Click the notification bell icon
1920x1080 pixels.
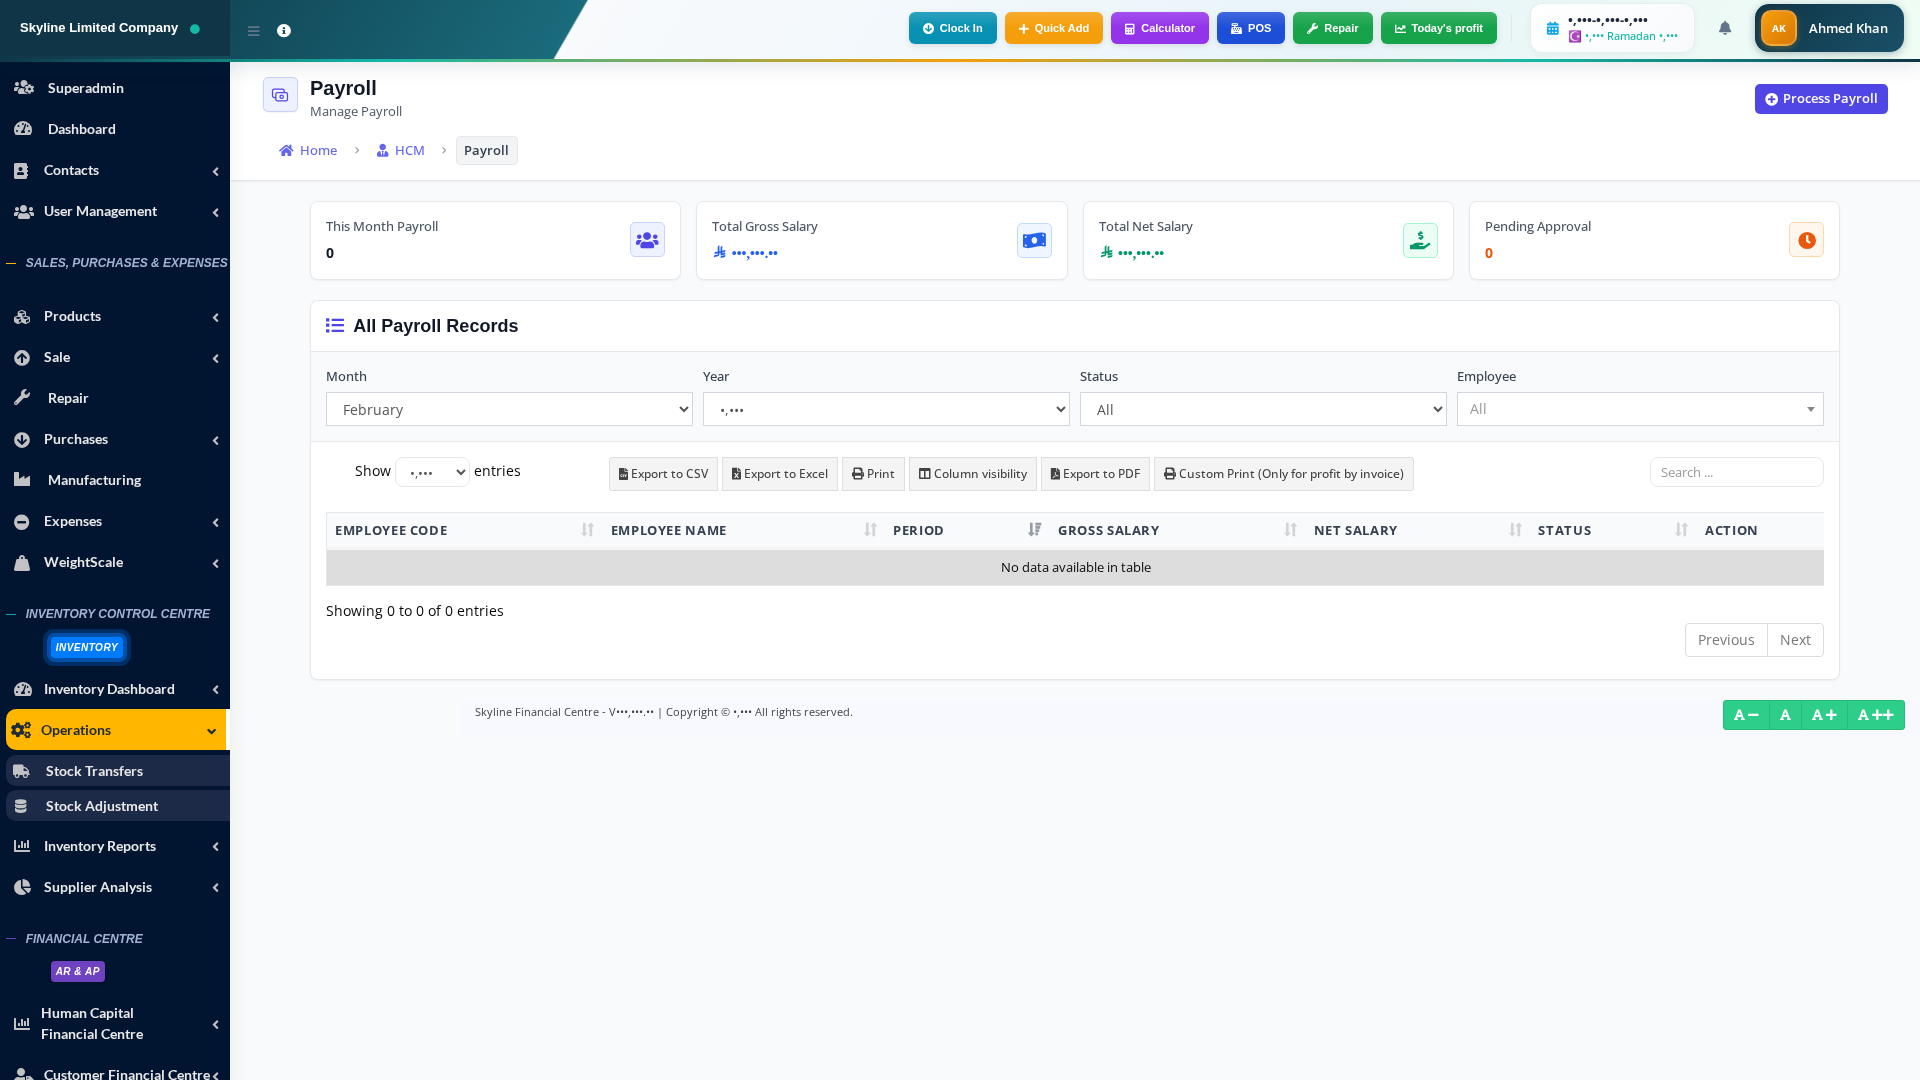point(1725,28)
